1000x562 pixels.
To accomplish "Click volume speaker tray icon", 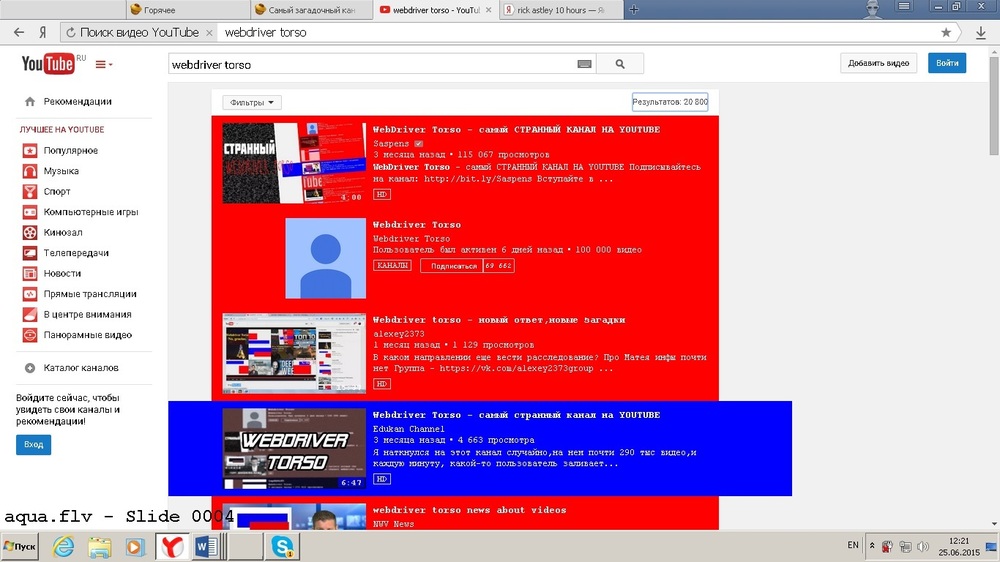I will tap(923, 547).
